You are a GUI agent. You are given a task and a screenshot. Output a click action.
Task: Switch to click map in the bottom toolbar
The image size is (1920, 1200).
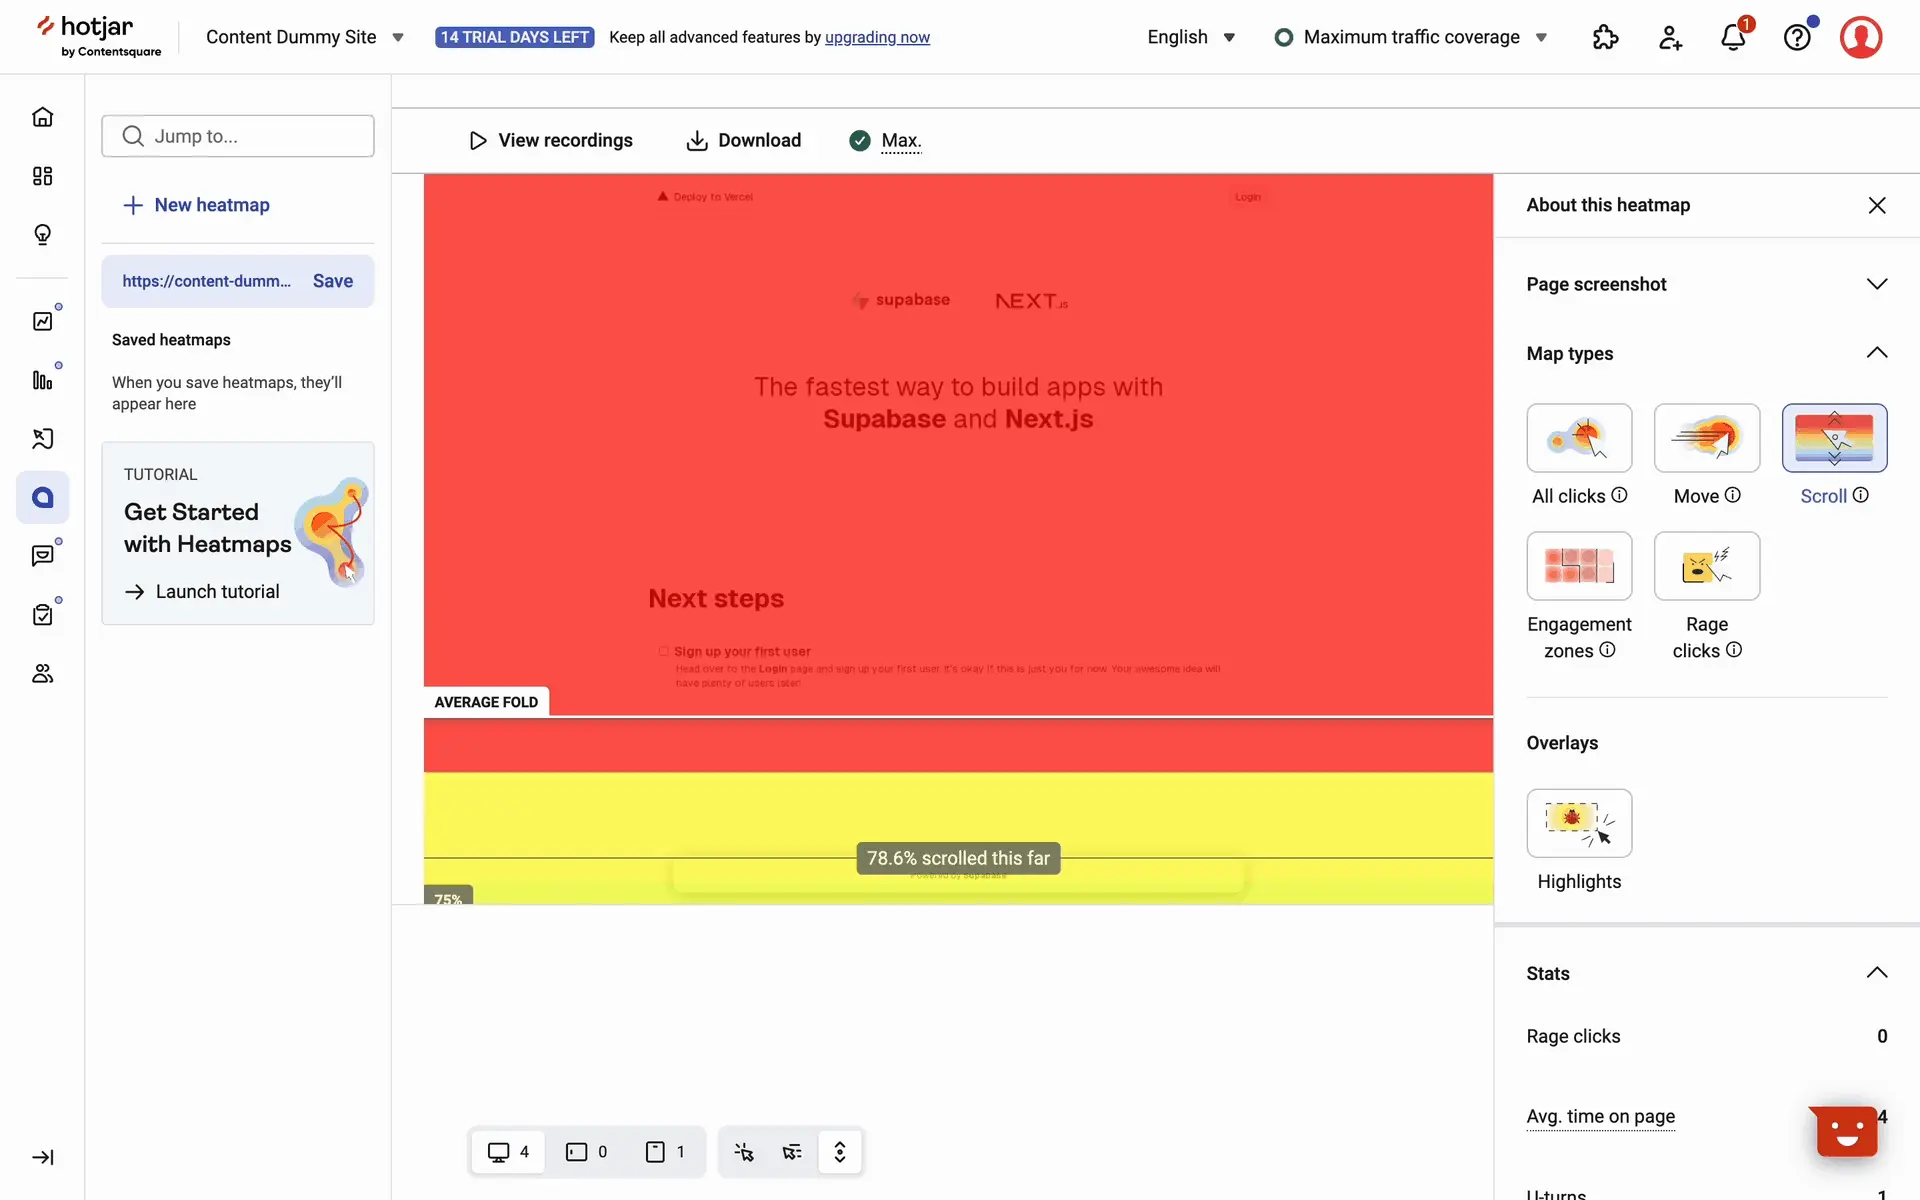click(744, 1152)
